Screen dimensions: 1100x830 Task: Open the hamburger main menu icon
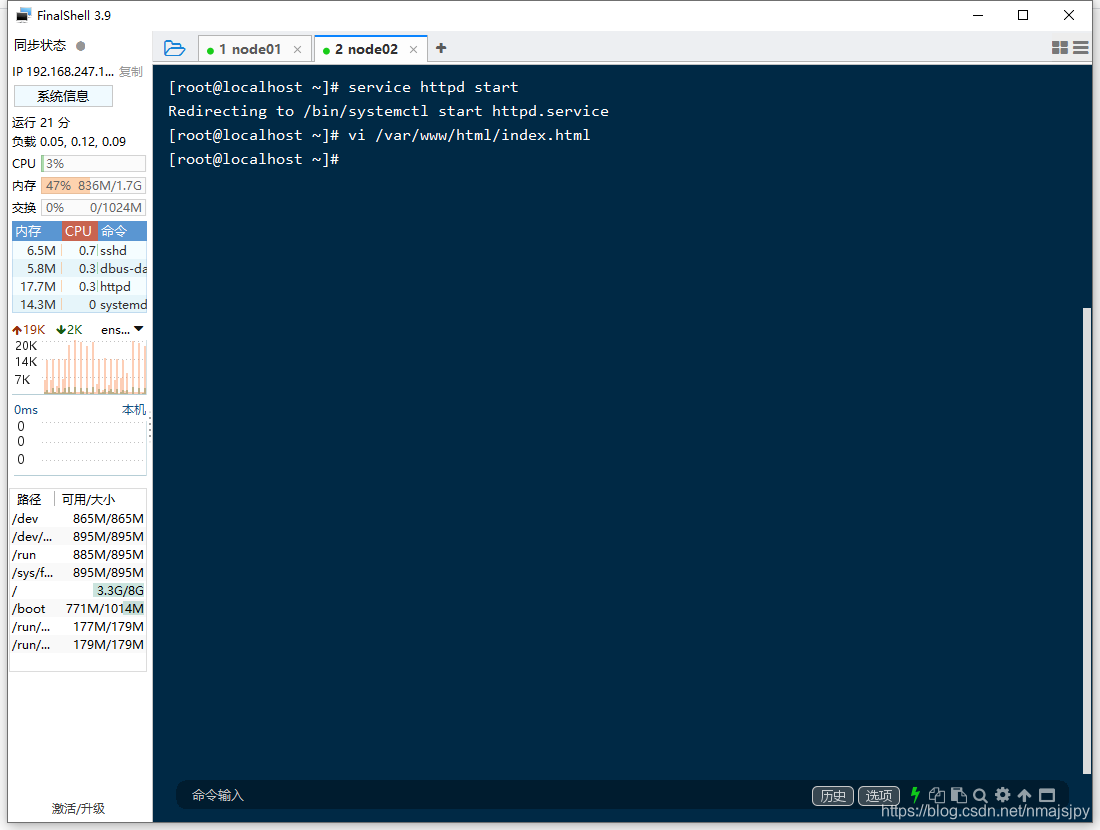1080,48
